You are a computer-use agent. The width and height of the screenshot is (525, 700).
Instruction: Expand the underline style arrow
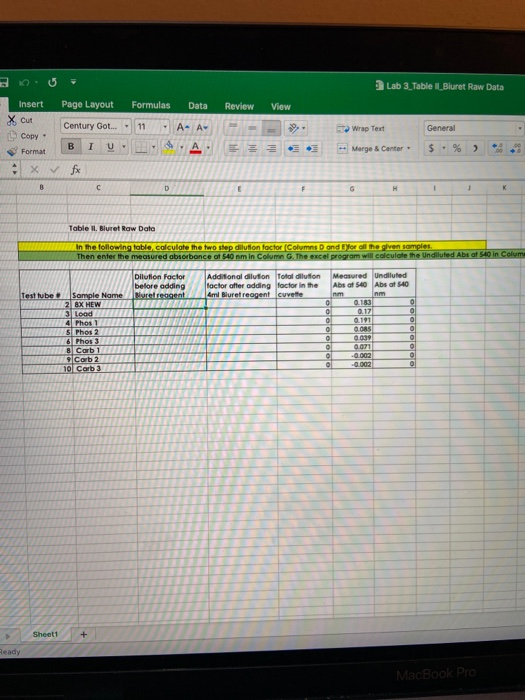[x=124, y=147]
